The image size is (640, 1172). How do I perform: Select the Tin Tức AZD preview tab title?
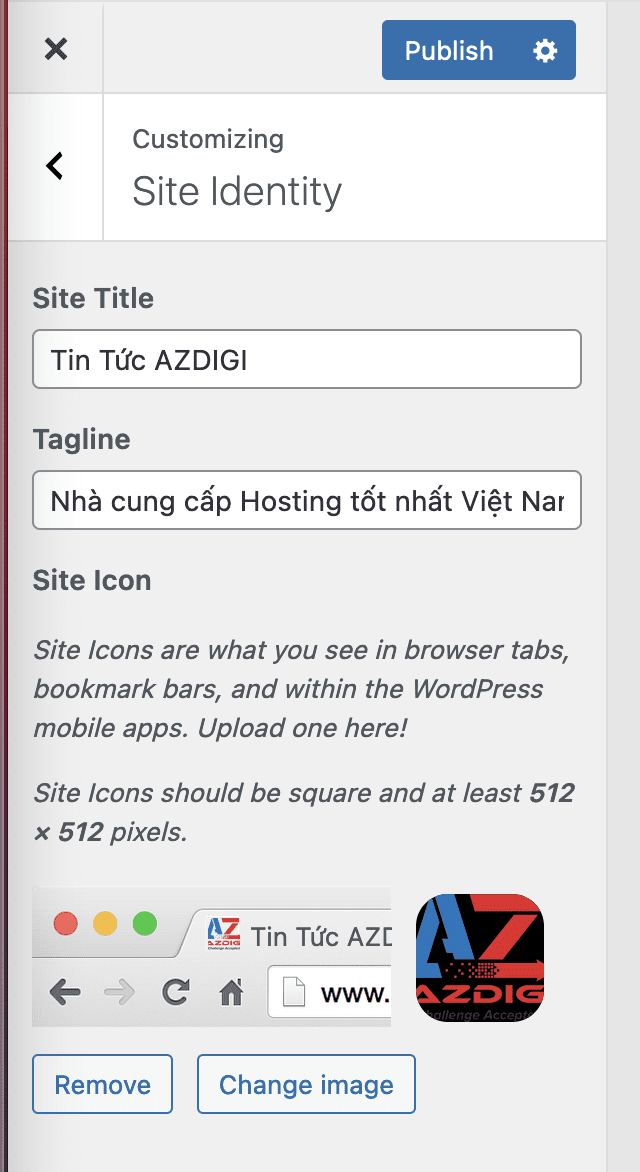(320, 937)
